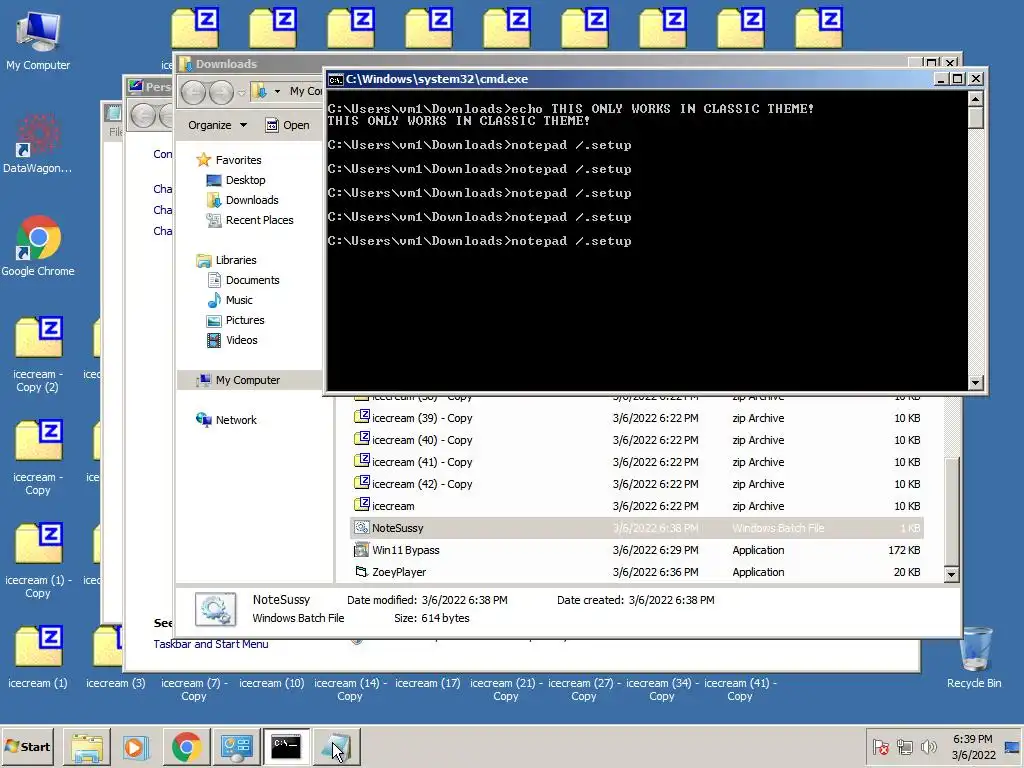Select Recent Places in navigation pane
The width and height of the screenshot is (1024, 768).
pyautogui.click(x=250, y=221)
